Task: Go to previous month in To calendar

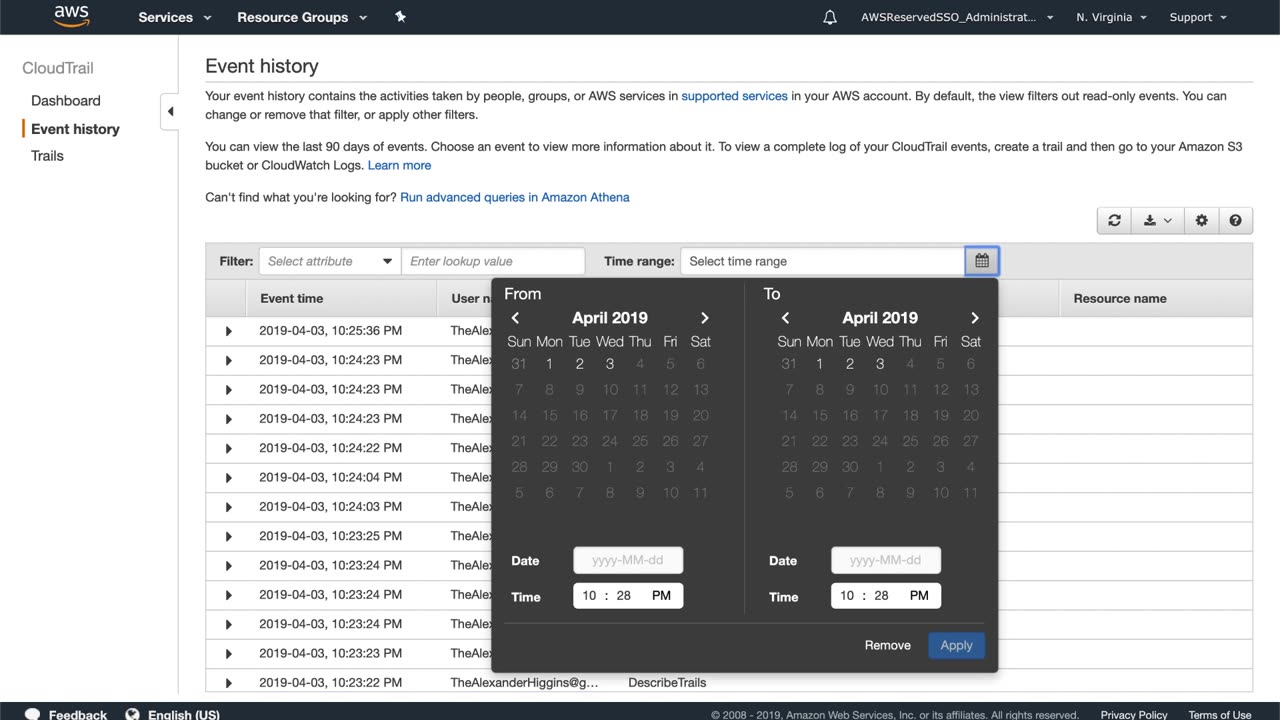Action: click(x=785, y=318)
